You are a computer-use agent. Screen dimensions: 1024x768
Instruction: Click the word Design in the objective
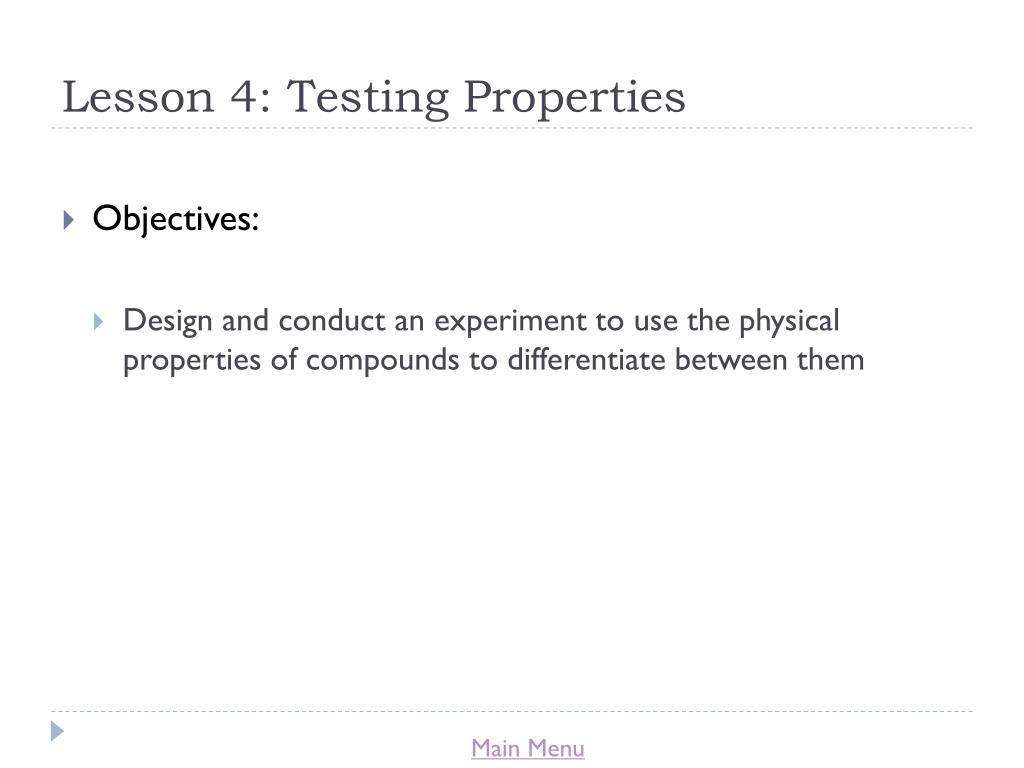(167, 321)
